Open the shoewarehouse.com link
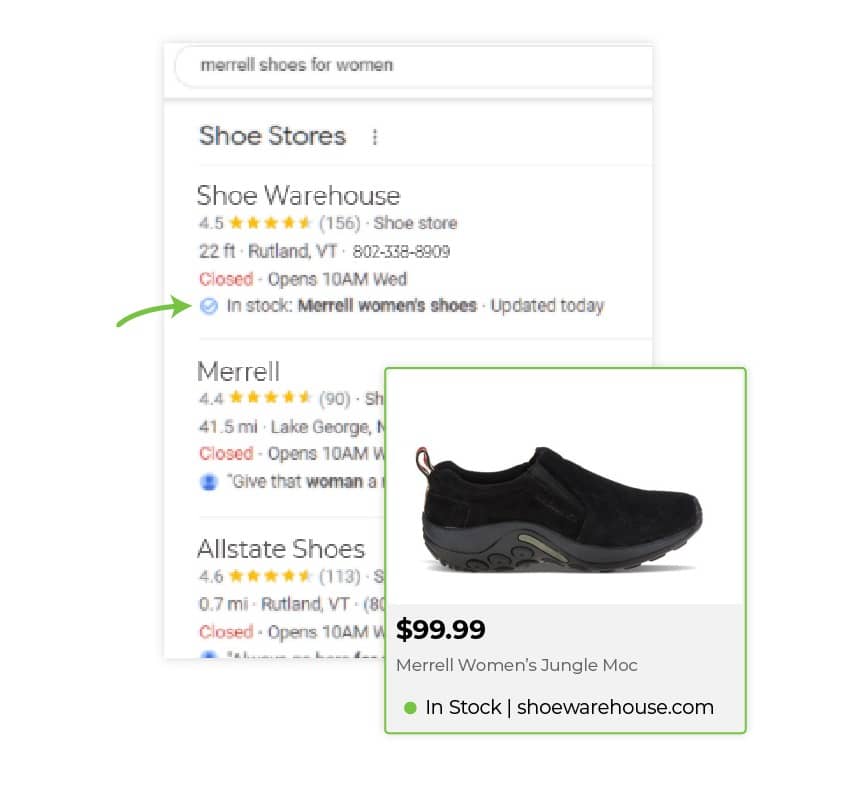 pyautogui.click(x=615, y=707)
